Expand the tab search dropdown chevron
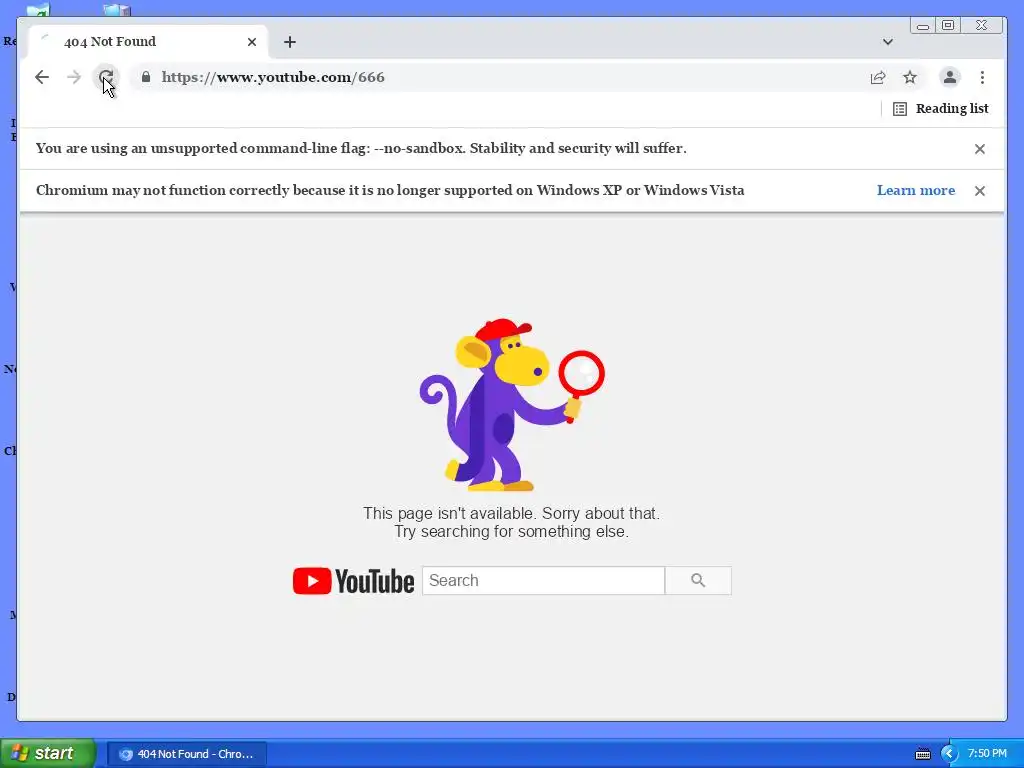Screen dimensions: 1024x768 [x=888, y=42]
